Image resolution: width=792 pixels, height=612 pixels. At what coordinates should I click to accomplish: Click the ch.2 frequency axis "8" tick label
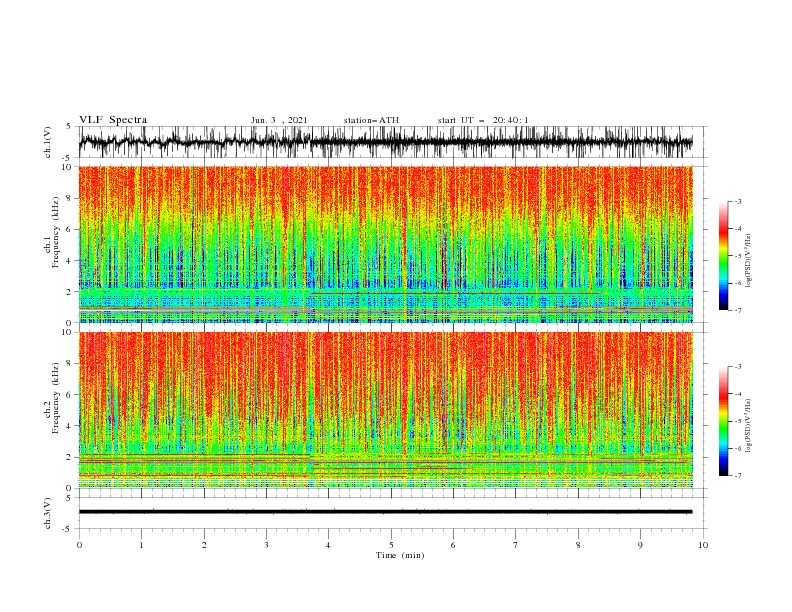[69, 364]
